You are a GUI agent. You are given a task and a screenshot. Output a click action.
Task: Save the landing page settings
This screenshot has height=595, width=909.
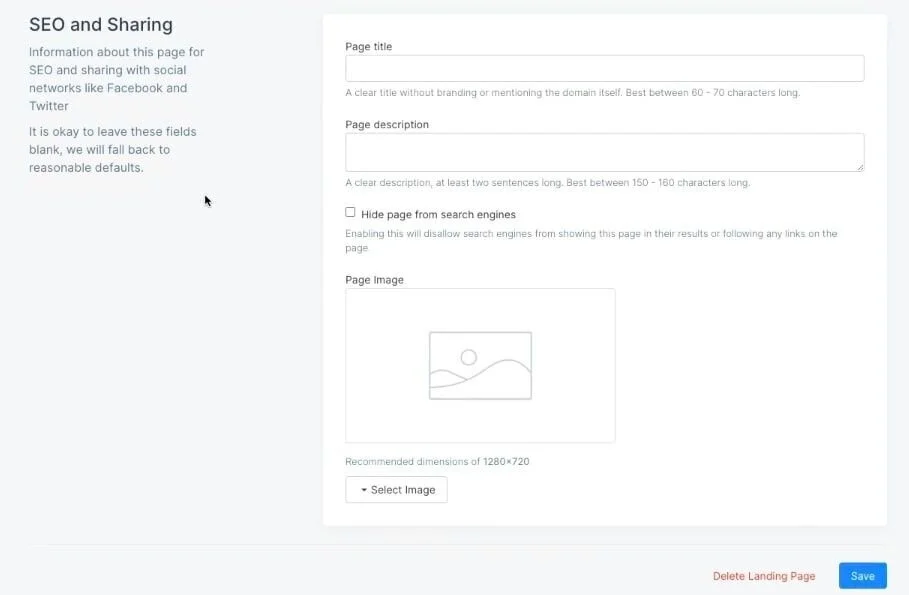point(863,576)
